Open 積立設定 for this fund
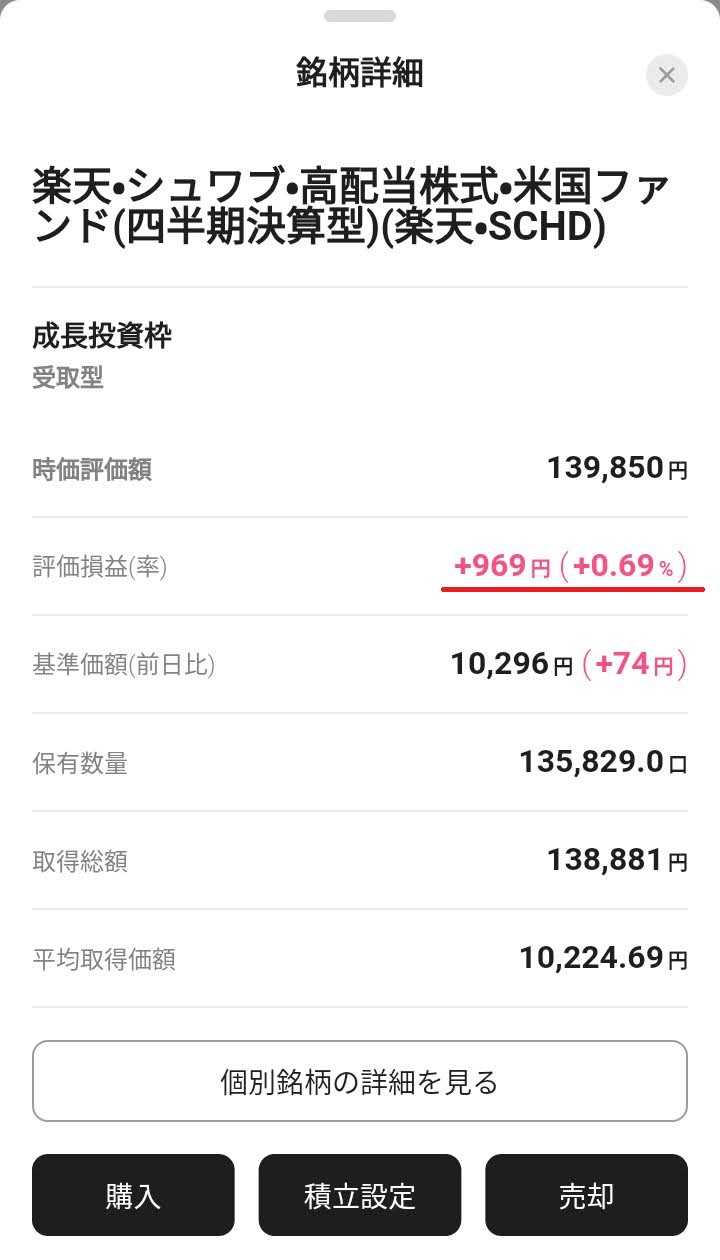720x1260 pixels. tap(360, 1195)
